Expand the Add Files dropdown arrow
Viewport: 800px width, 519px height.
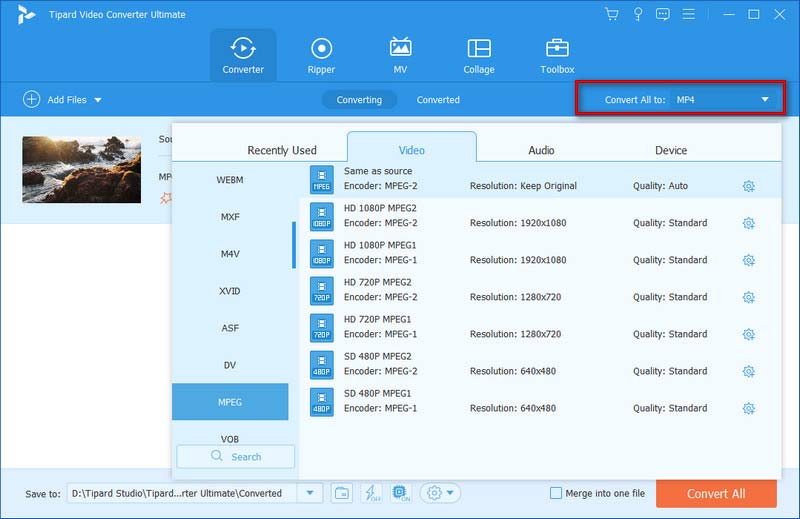[98, 100]
